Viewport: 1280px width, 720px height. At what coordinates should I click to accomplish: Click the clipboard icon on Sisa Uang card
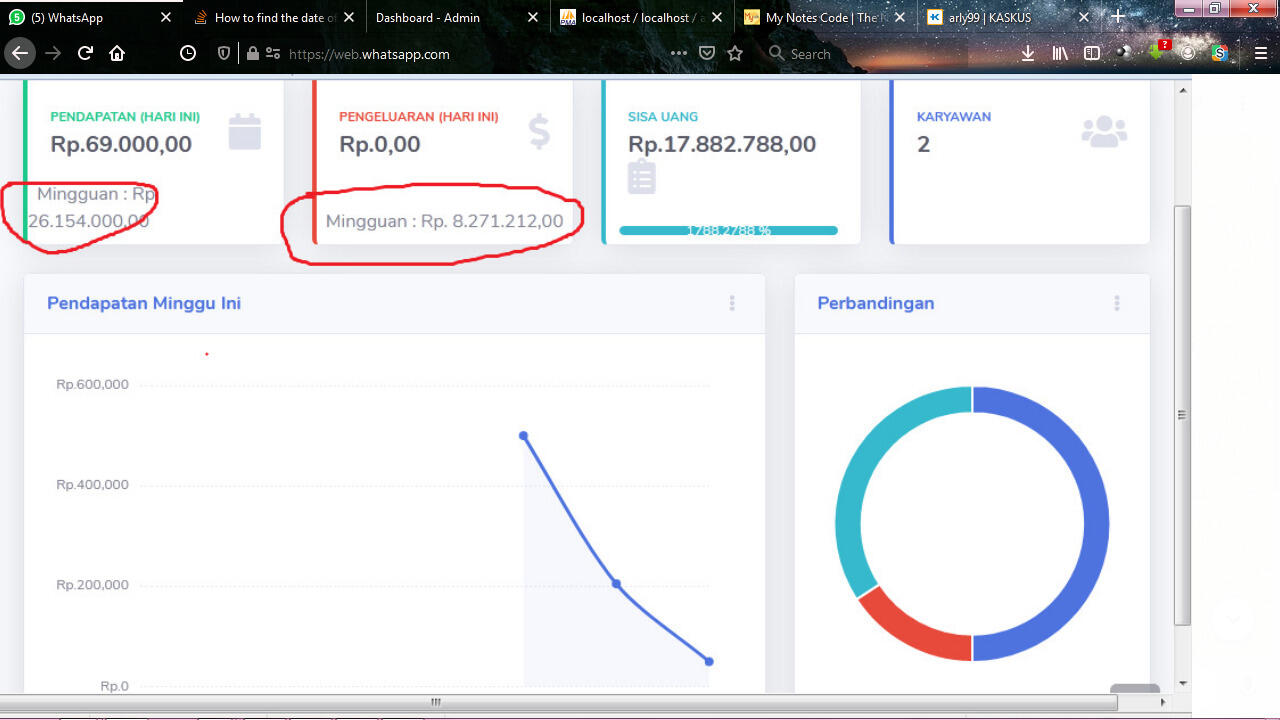(640, 176)
